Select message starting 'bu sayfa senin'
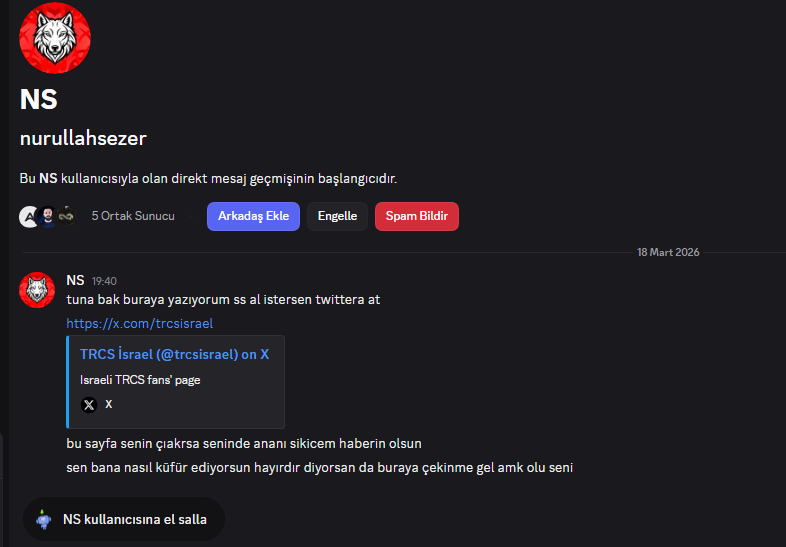Screen dimensions: 786x547 [244, 444]
